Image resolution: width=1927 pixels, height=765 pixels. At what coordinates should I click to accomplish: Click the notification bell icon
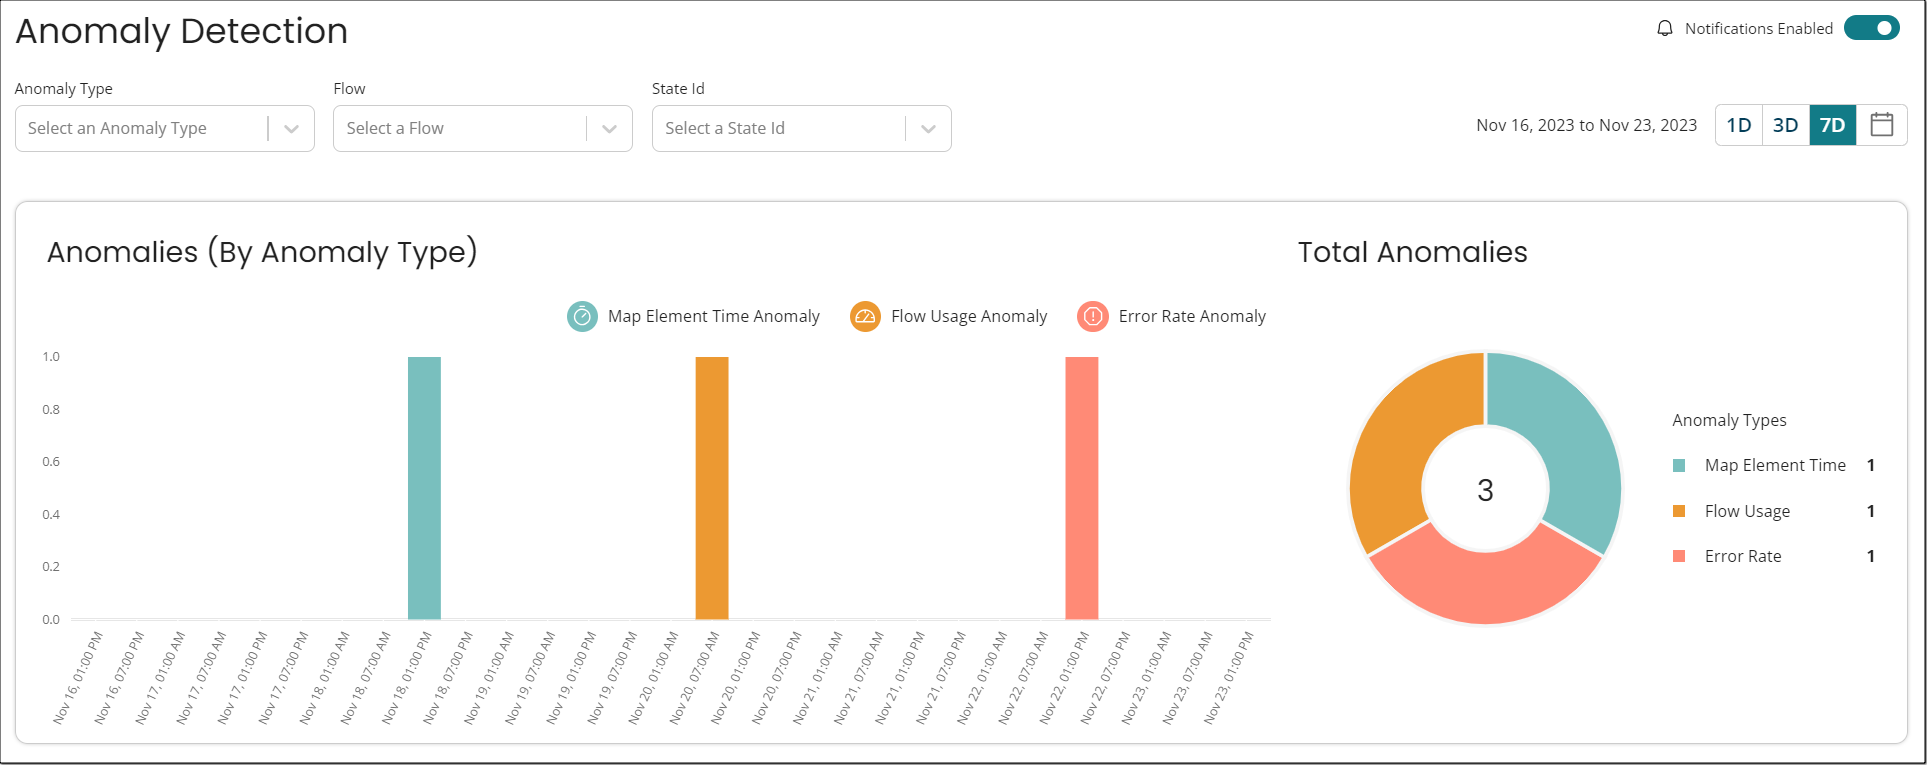point(1665,28)
